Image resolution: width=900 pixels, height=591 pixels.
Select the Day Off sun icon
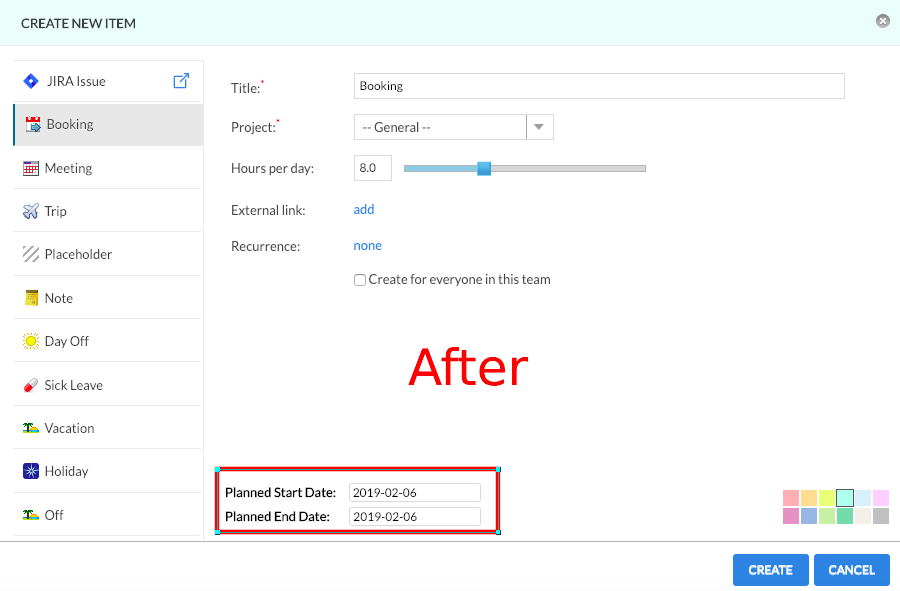(31, 341)
